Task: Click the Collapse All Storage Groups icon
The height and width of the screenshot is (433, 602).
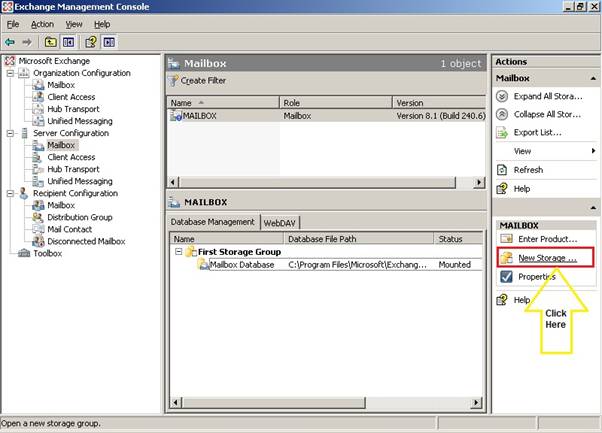Action: (x=502, y=114)
